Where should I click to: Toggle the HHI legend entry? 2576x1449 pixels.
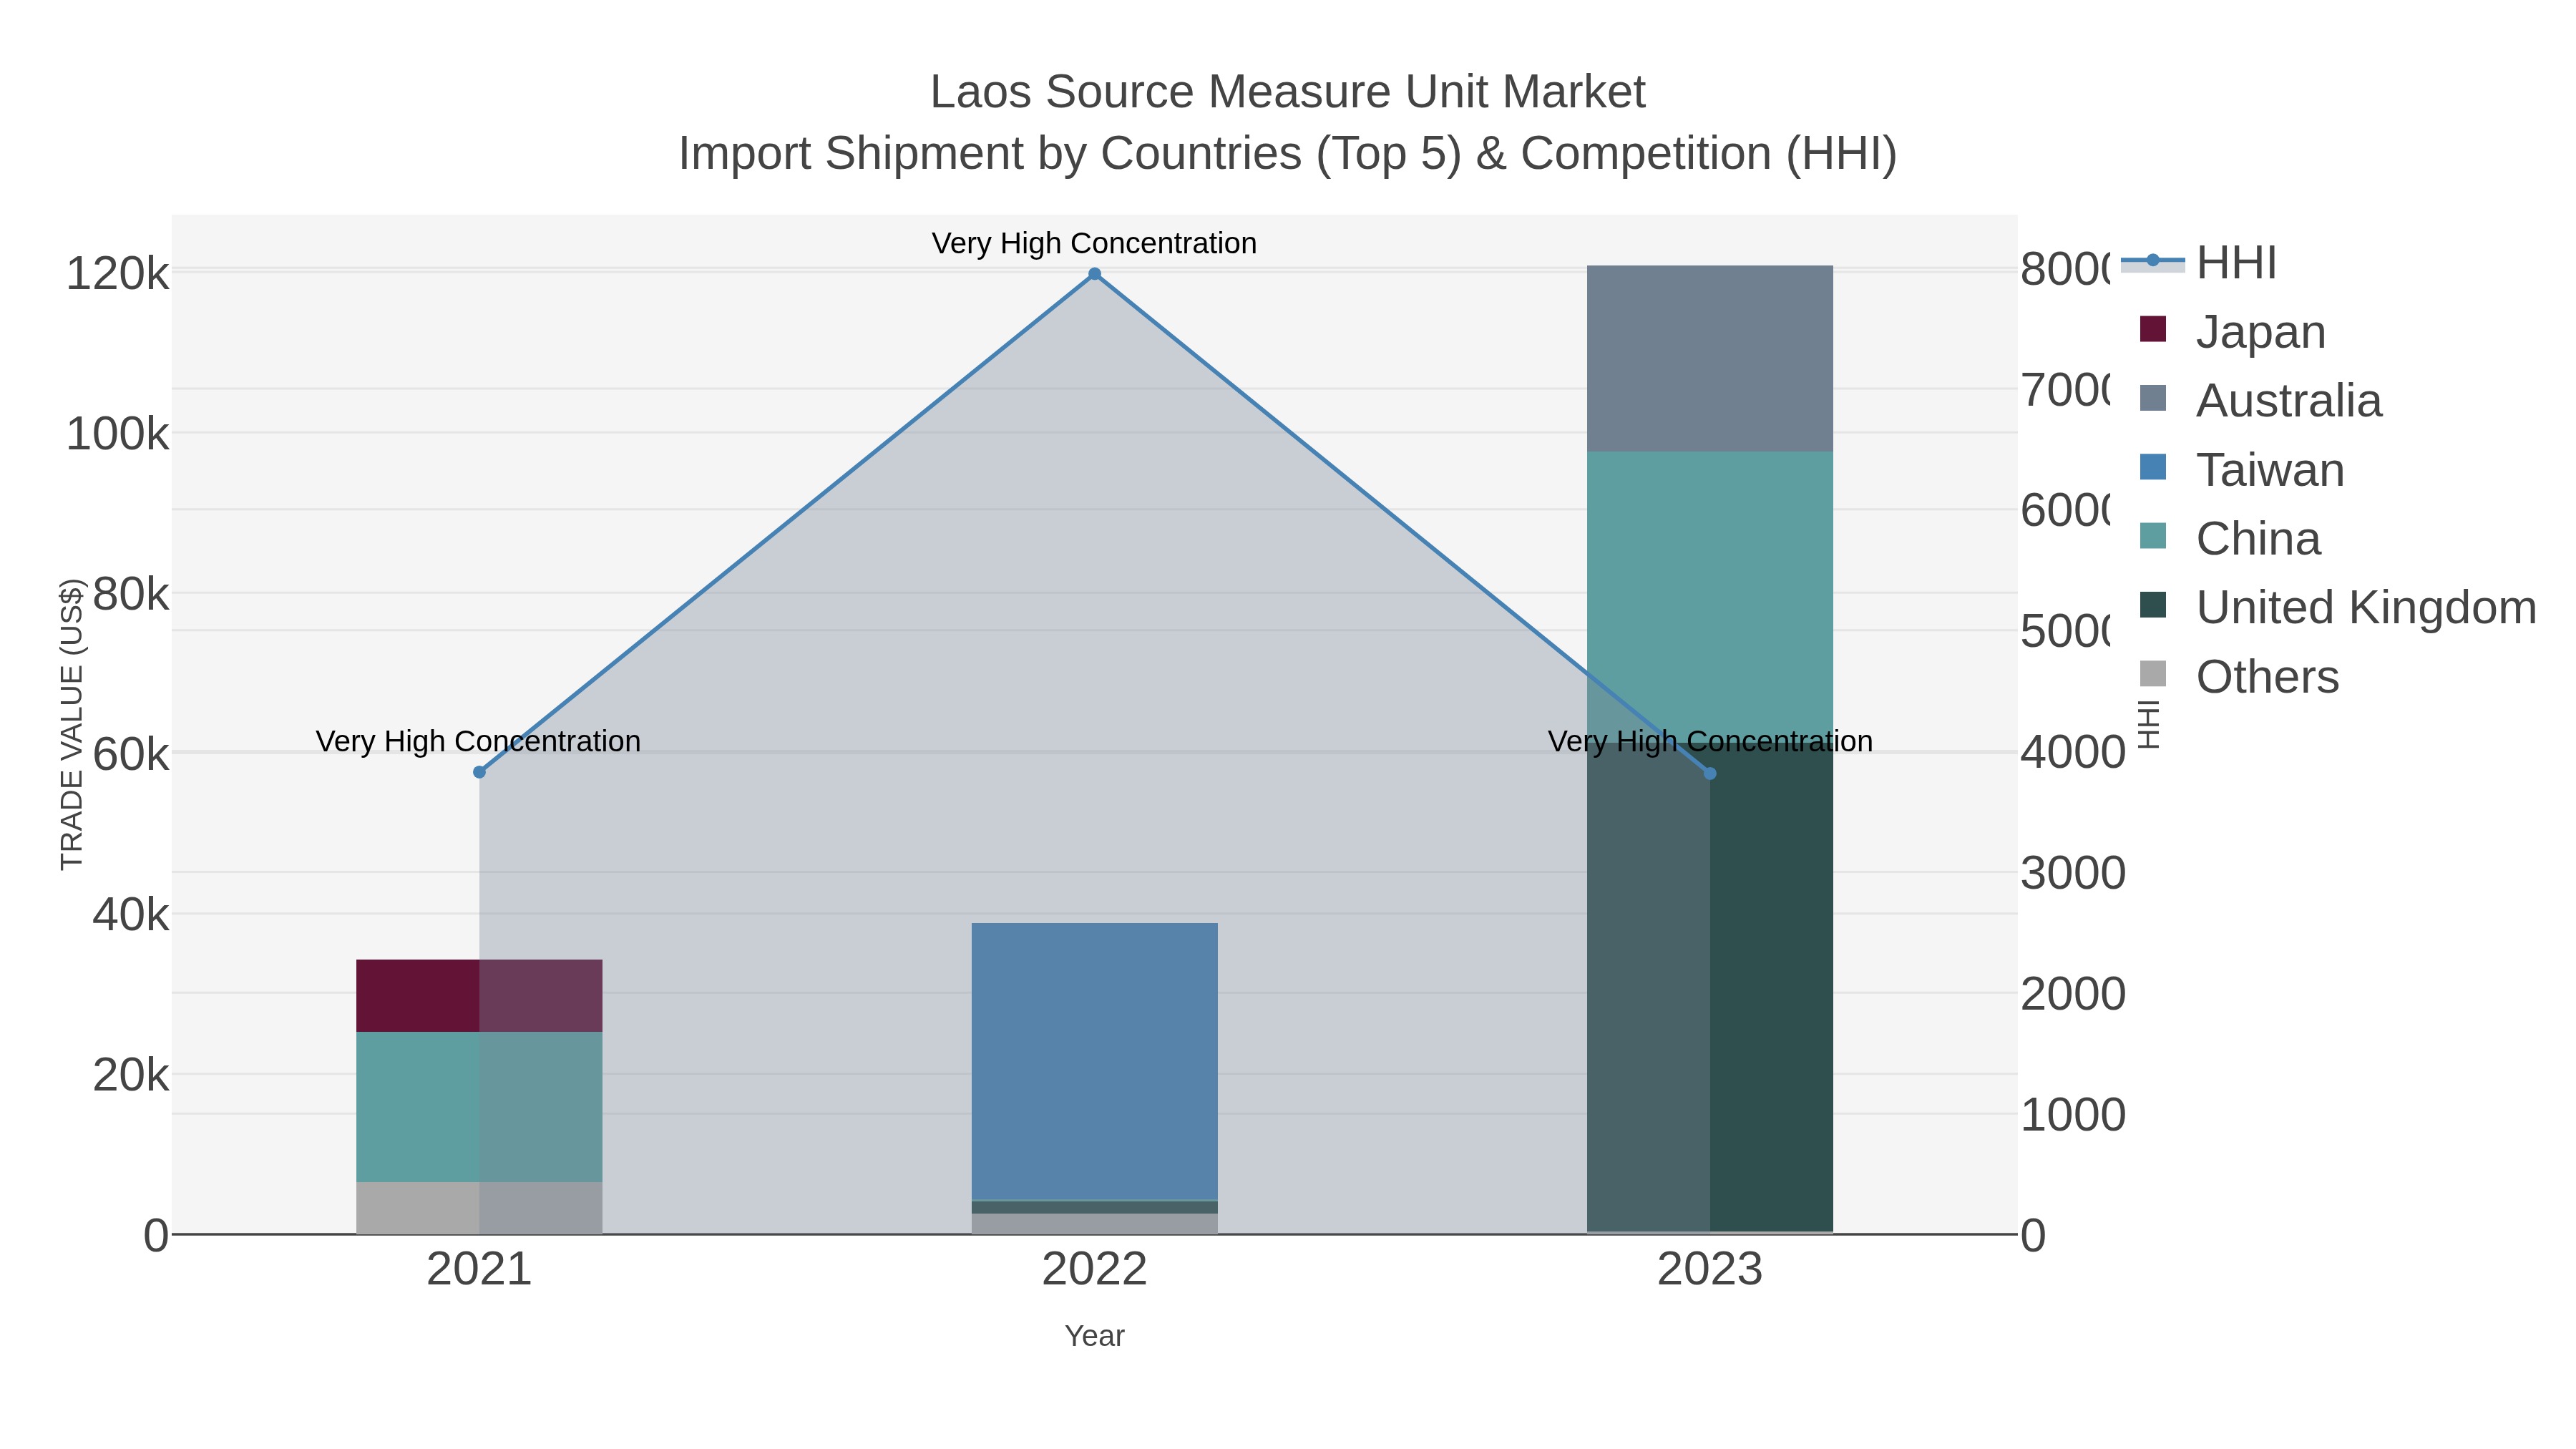click(2198, 262)
